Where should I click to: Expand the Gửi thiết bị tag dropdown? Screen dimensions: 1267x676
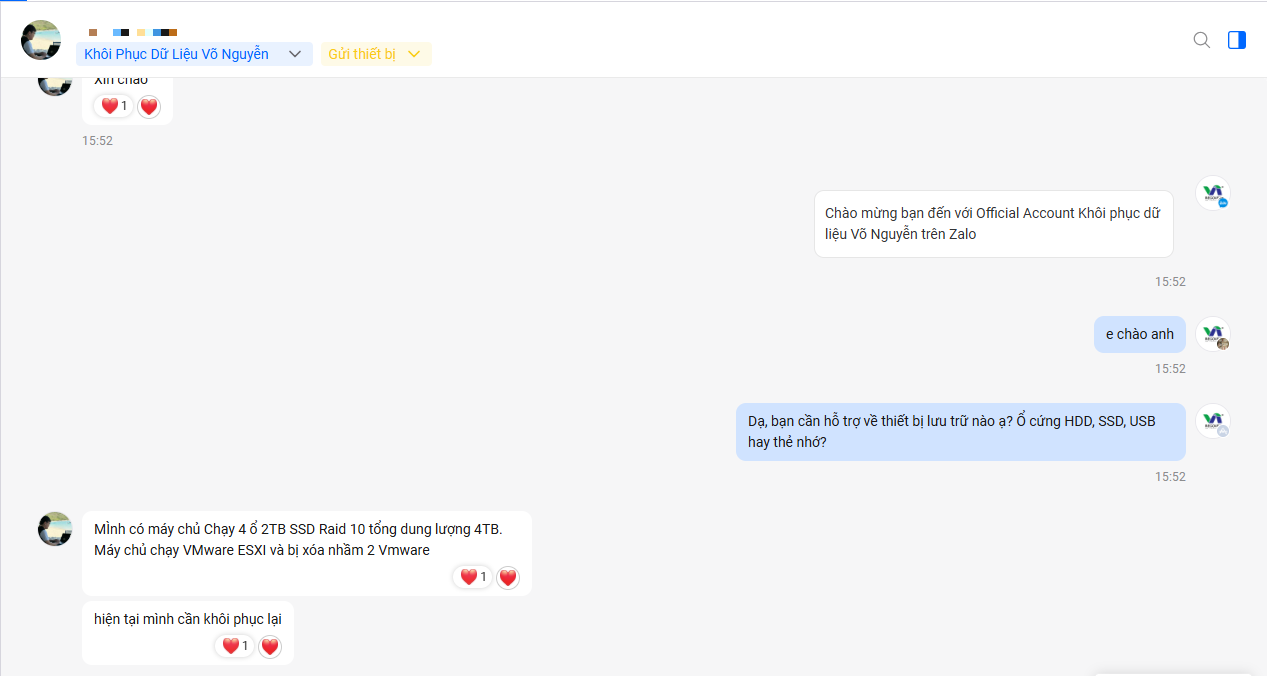pyautogui.click(x=415, y=54)
